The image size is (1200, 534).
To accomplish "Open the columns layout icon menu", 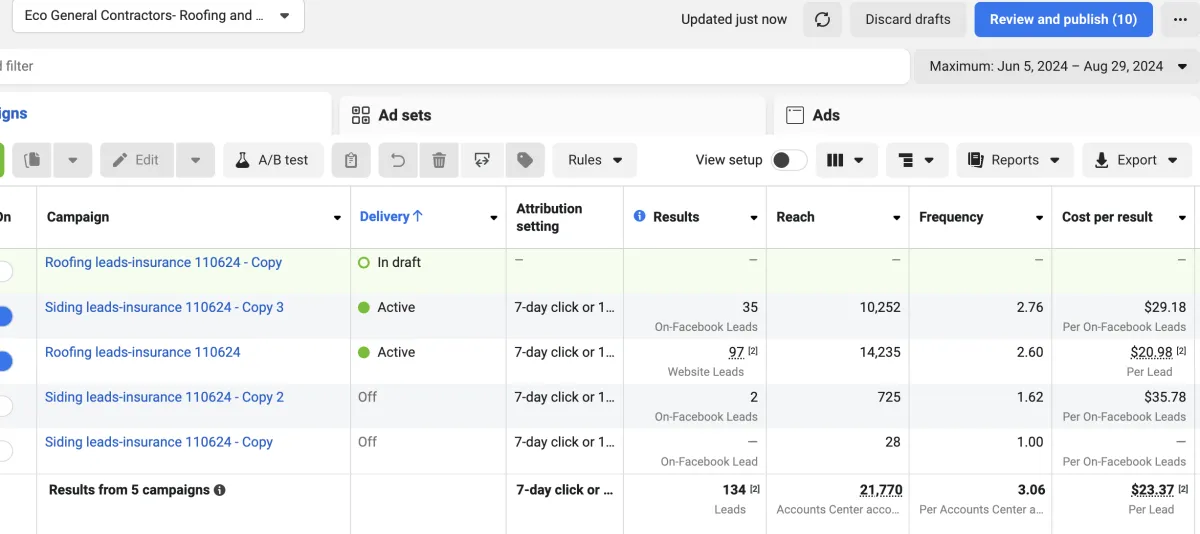I will pyautogui.click(x=847, y=160).
